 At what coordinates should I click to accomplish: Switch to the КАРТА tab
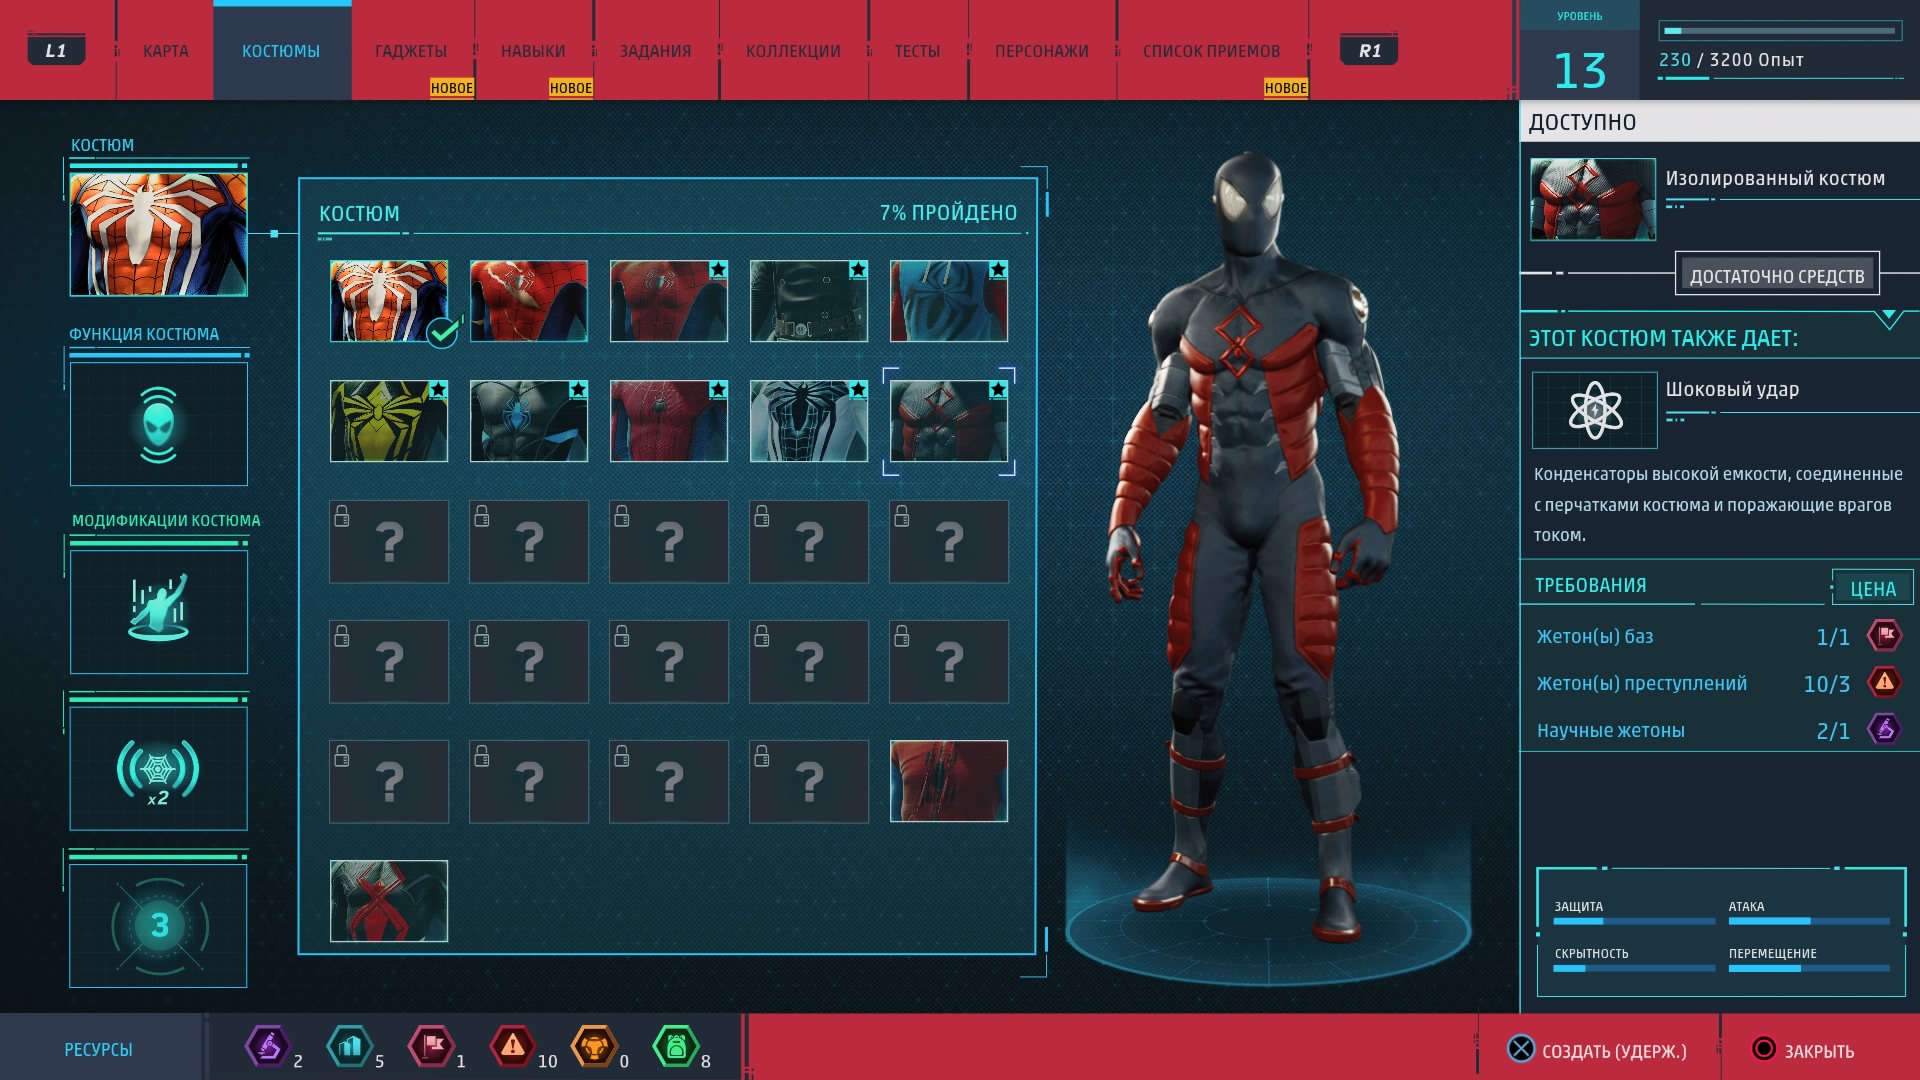pyautogui.click(x=165, y=51)
